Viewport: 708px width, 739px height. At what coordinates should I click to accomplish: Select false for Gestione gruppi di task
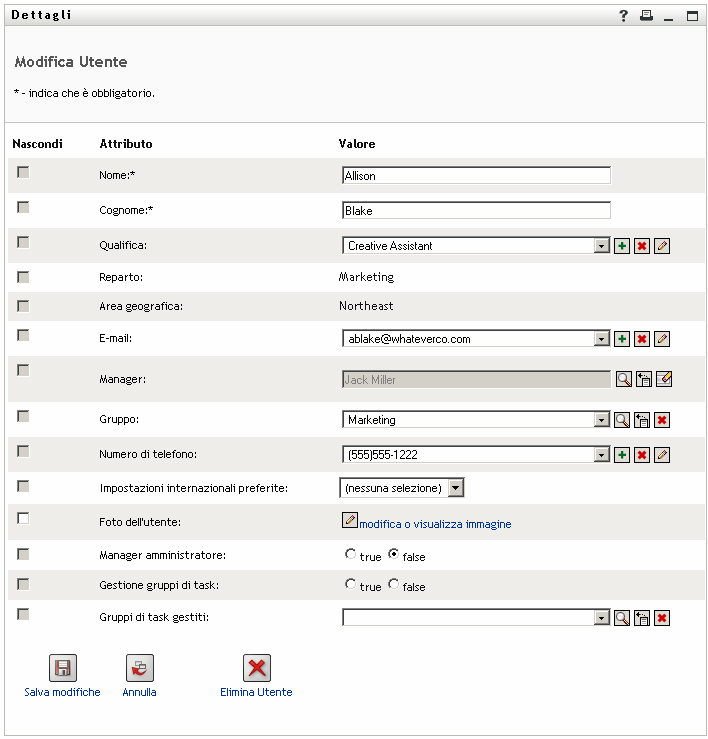394,585
